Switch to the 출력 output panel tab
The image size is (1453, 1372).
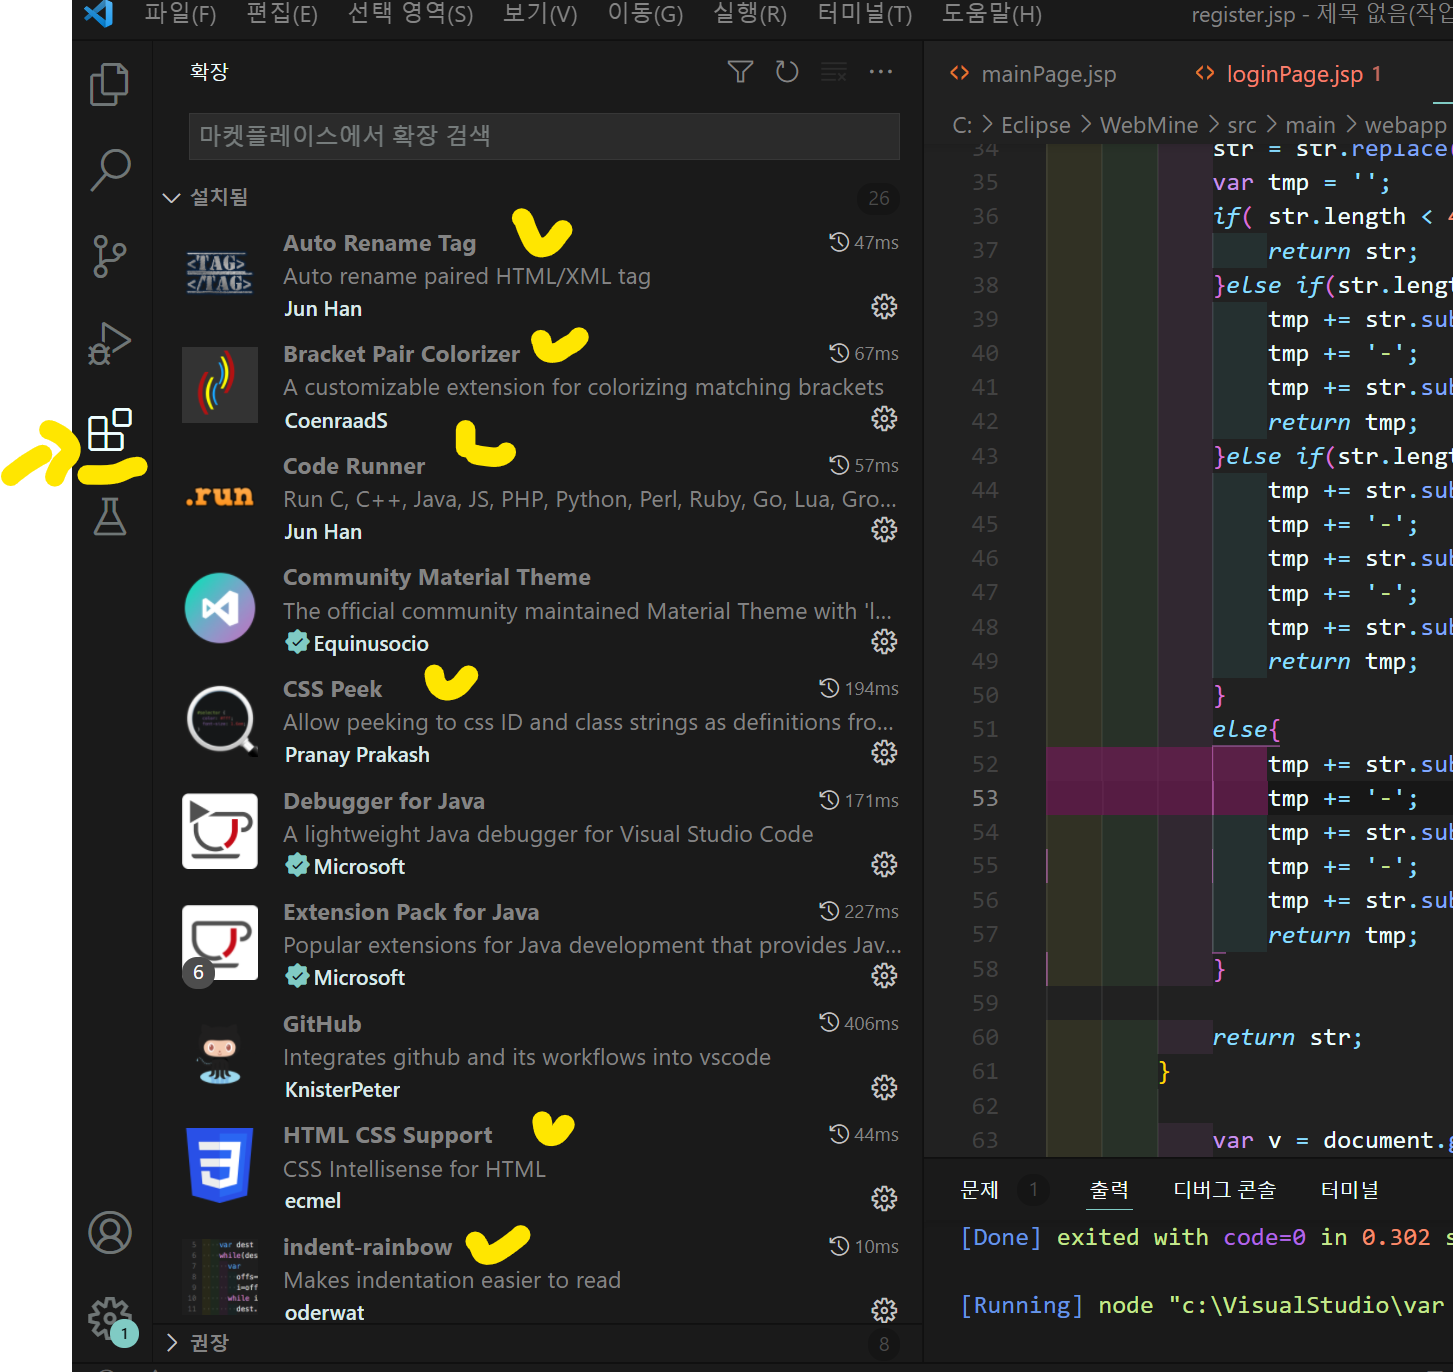click(x=1109, y=1190)
